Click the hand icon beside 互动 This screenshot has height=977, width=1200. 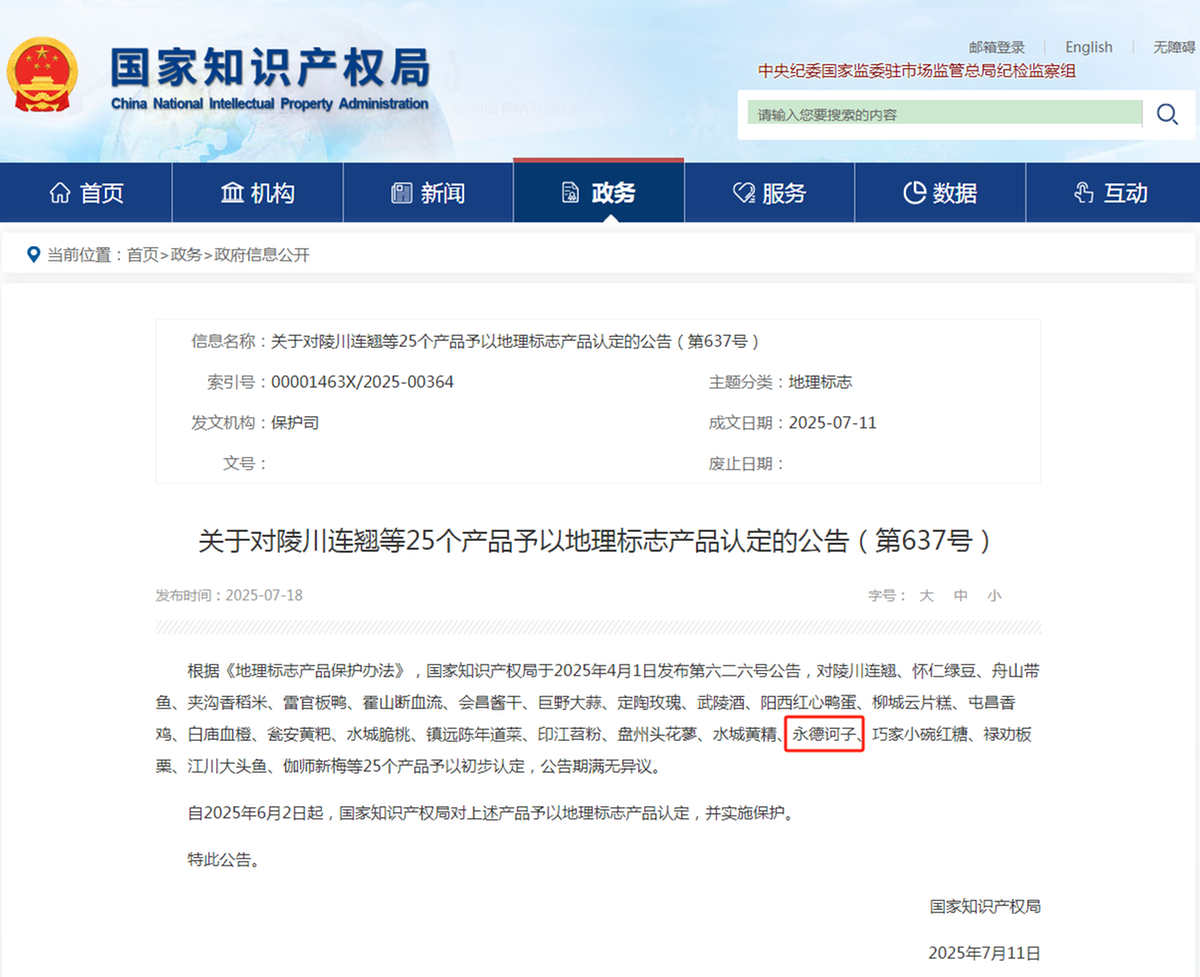tap(1084, 193)
